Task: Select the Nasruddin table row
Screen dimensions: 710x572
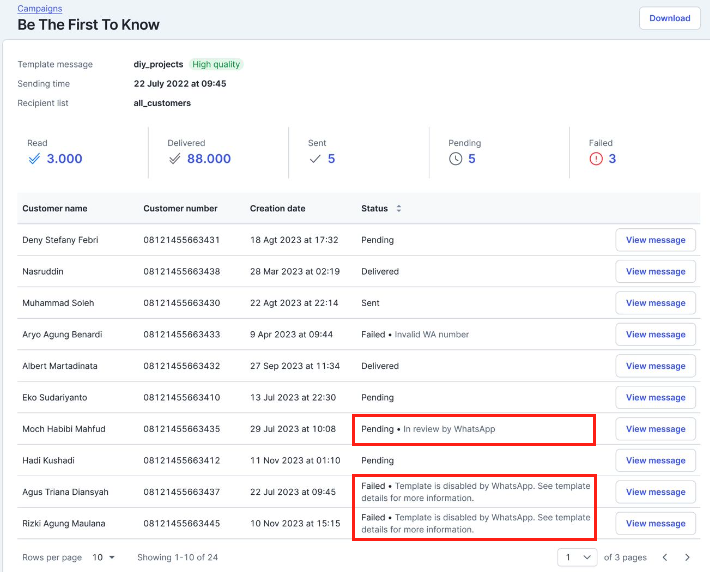Action: 300,271
